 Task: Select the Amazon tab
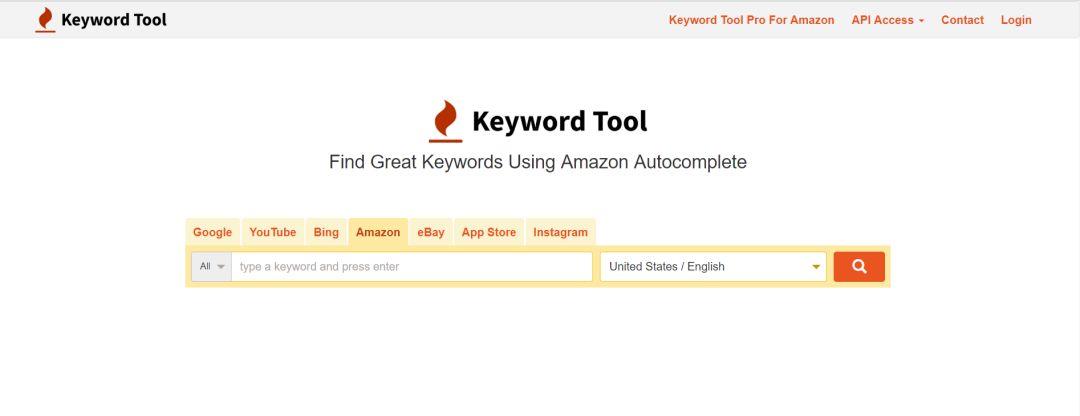(x=378, y=232)
